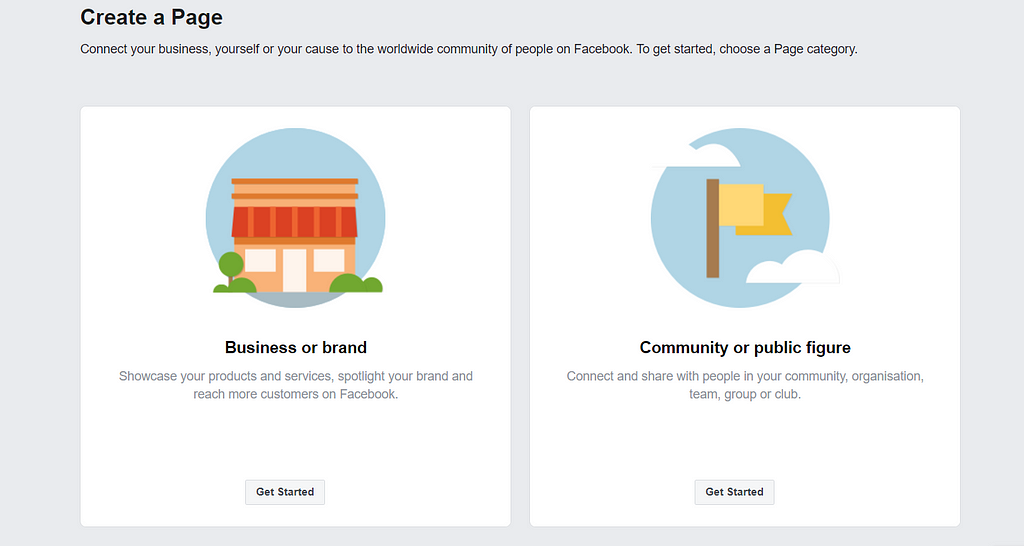Select the Business or brand heading
This screenshot has height=546, width=1024.
[296, 347]
